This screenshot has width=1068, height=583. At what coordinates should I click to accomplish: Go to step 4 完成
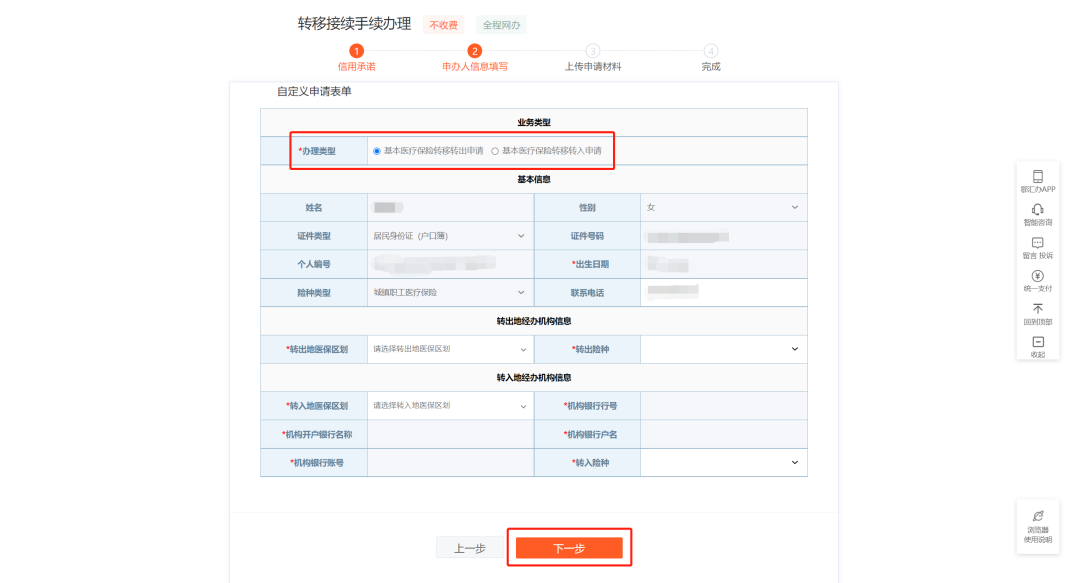click(710, 58)
